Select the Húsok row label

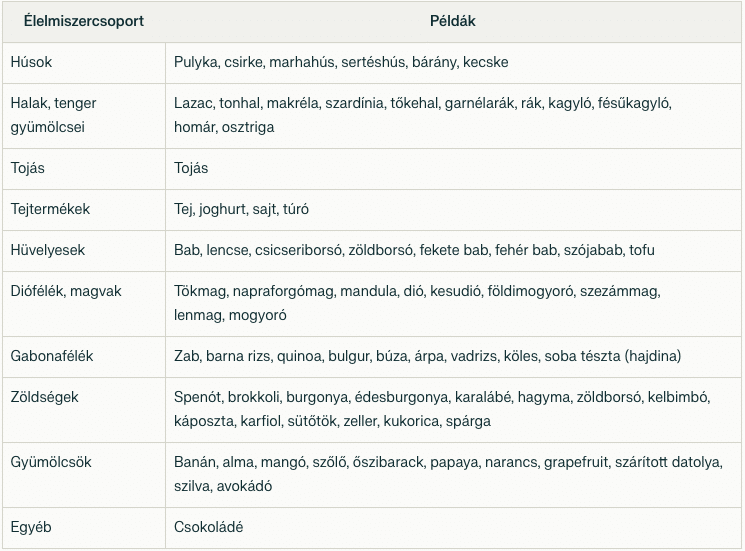click(x=31, y=62)
